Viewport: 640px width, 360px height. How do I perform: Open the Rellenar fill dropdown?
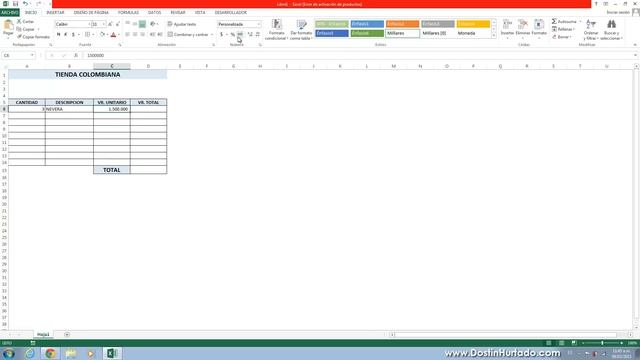563,29
